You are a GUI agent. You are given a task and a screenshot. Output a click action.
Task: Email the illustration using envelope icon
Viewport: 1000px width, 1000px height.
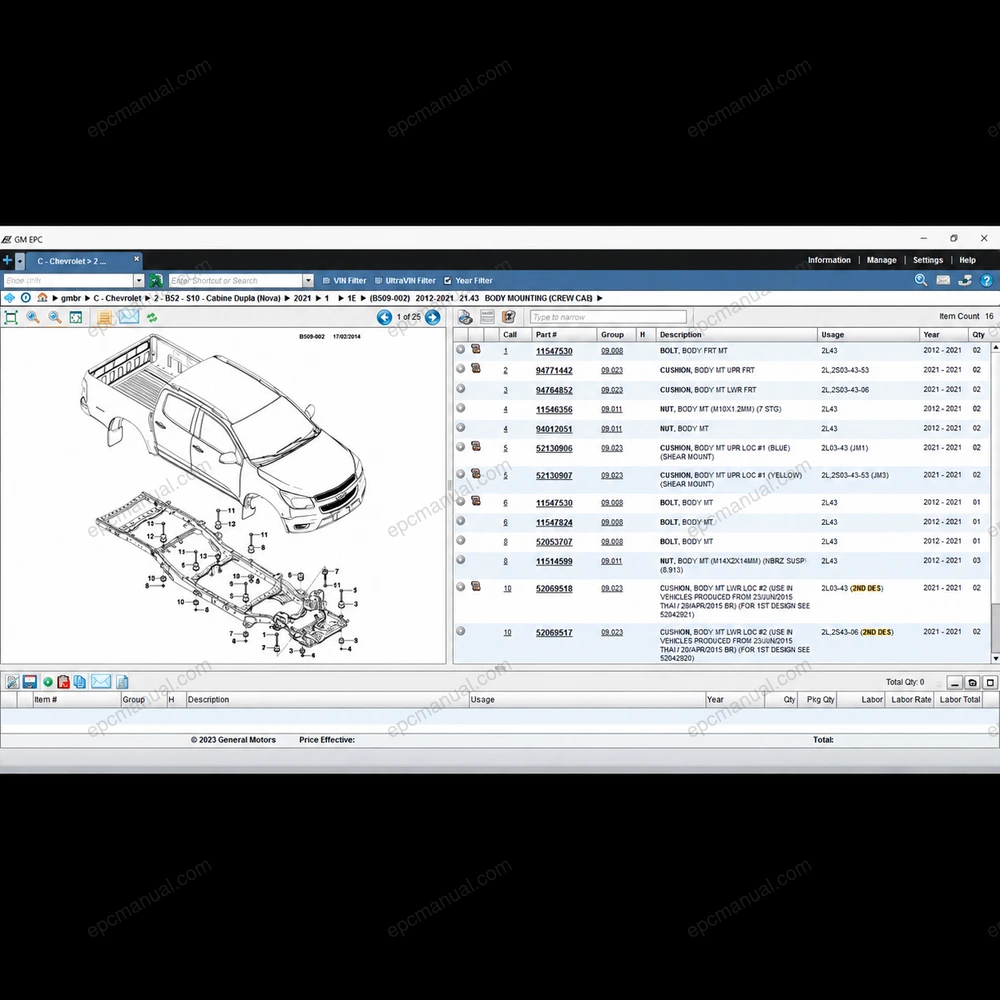[x=128, y=316]
